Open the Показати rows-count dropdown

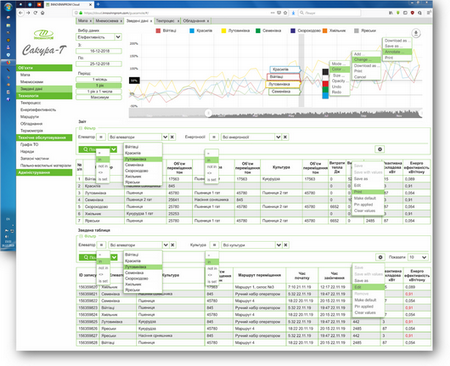(x=418, y=257)
